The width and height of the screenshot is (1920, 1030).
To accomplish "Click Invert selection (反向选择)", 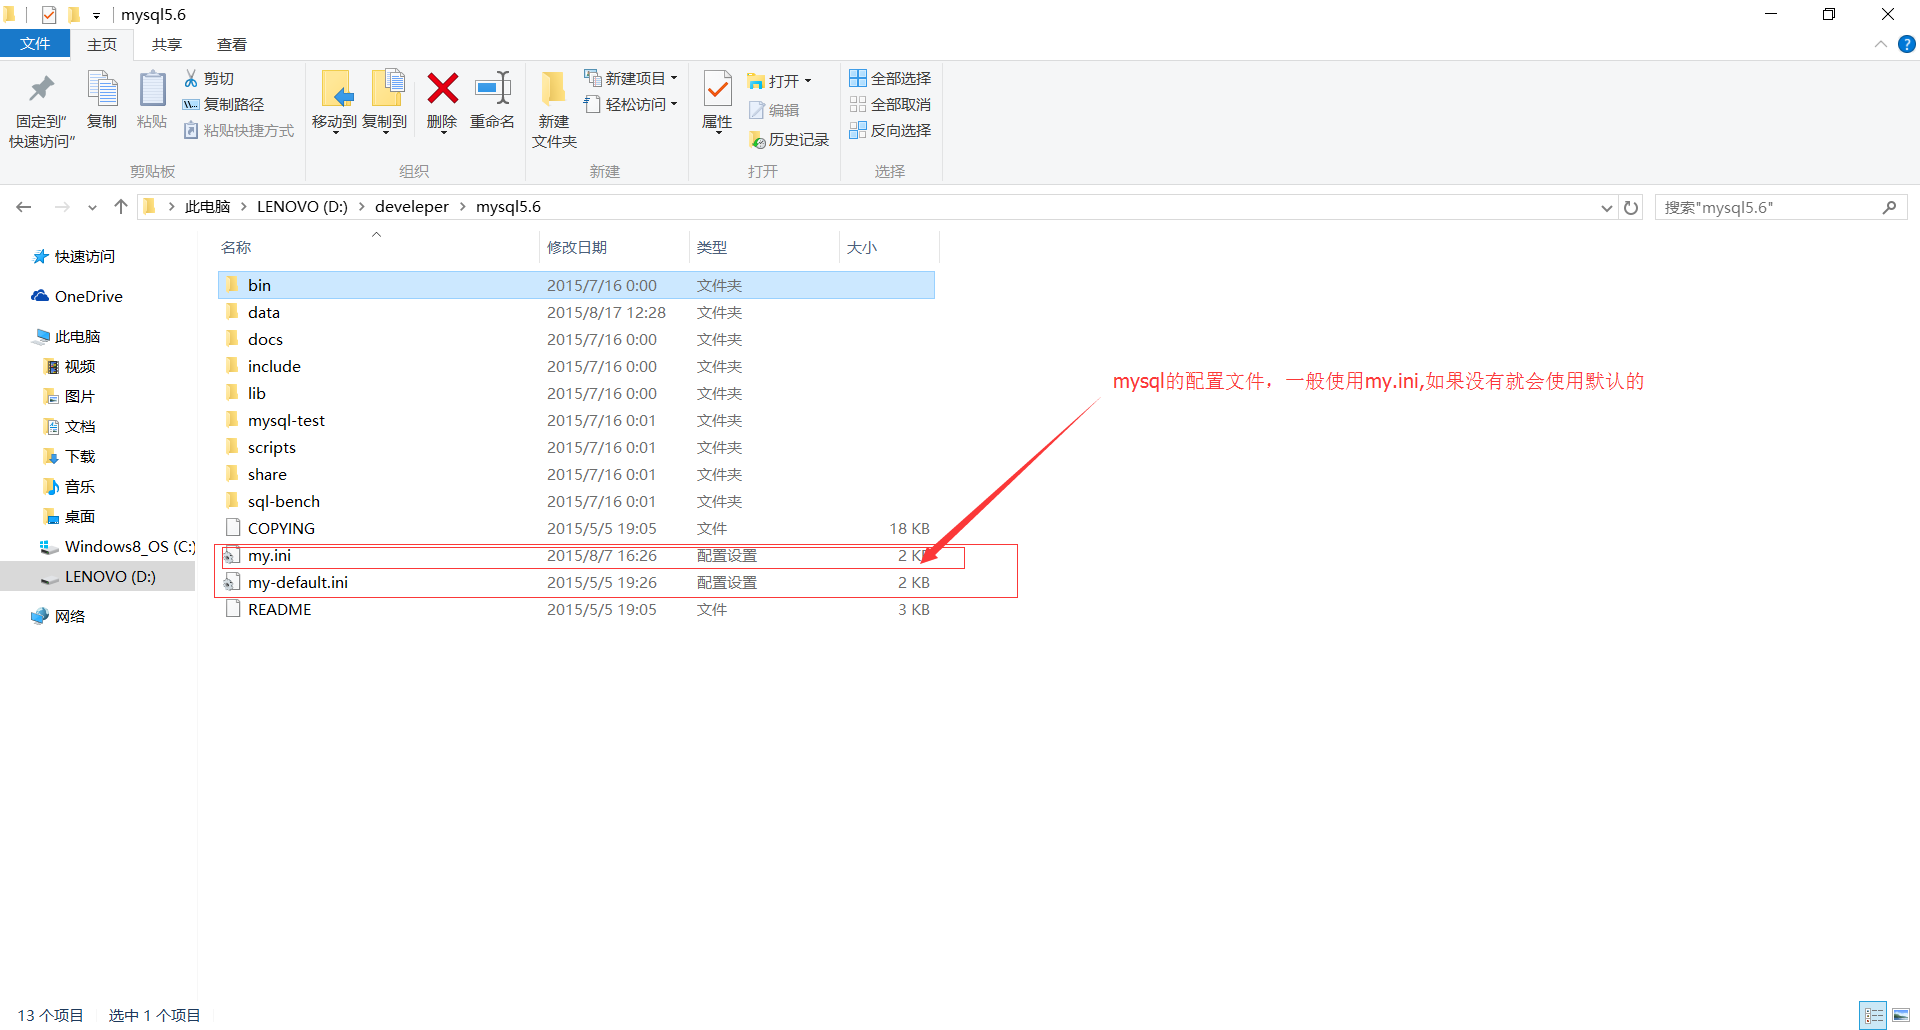I will pos(890,130).
